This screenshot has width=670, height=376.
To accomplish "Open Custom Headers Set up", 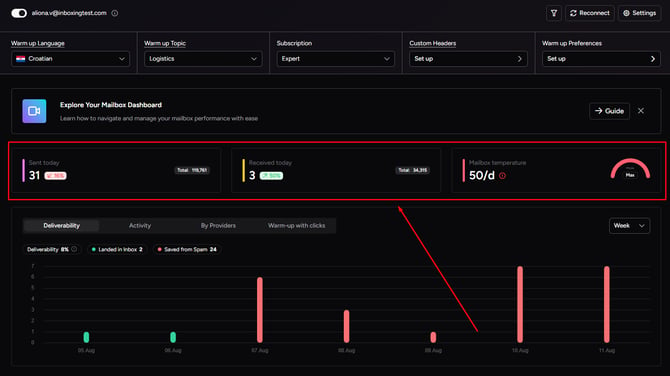I will tap(468, 59).
